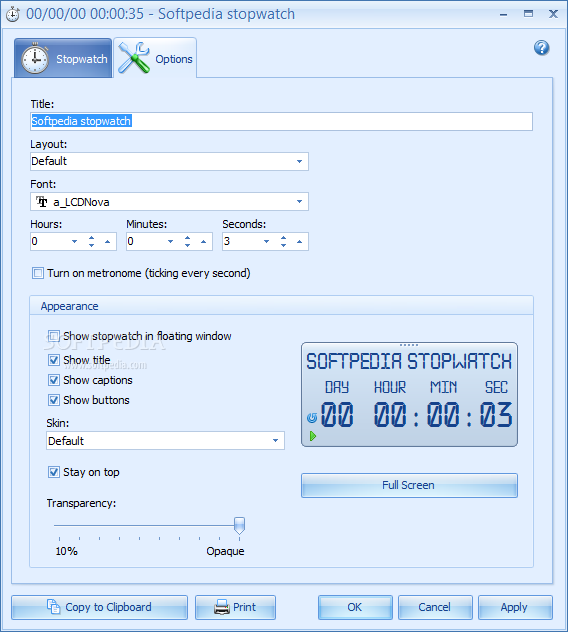Click the preview grip dots at top
Screen dimensions: 568x632
409,345
